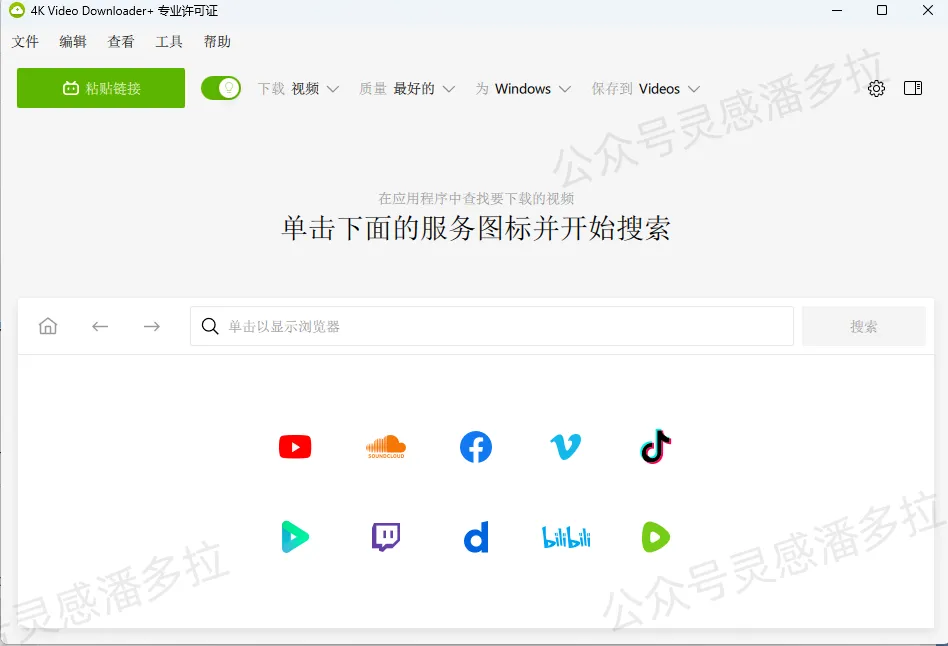Maximize the application window
This screenshot has height=646, width=948.
[882, 10]
